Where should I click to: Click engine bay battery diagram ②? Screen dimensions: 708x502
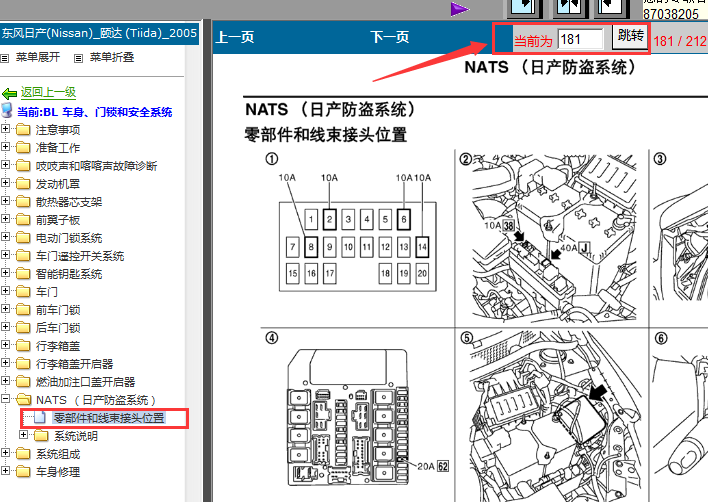tap(552, 238)
